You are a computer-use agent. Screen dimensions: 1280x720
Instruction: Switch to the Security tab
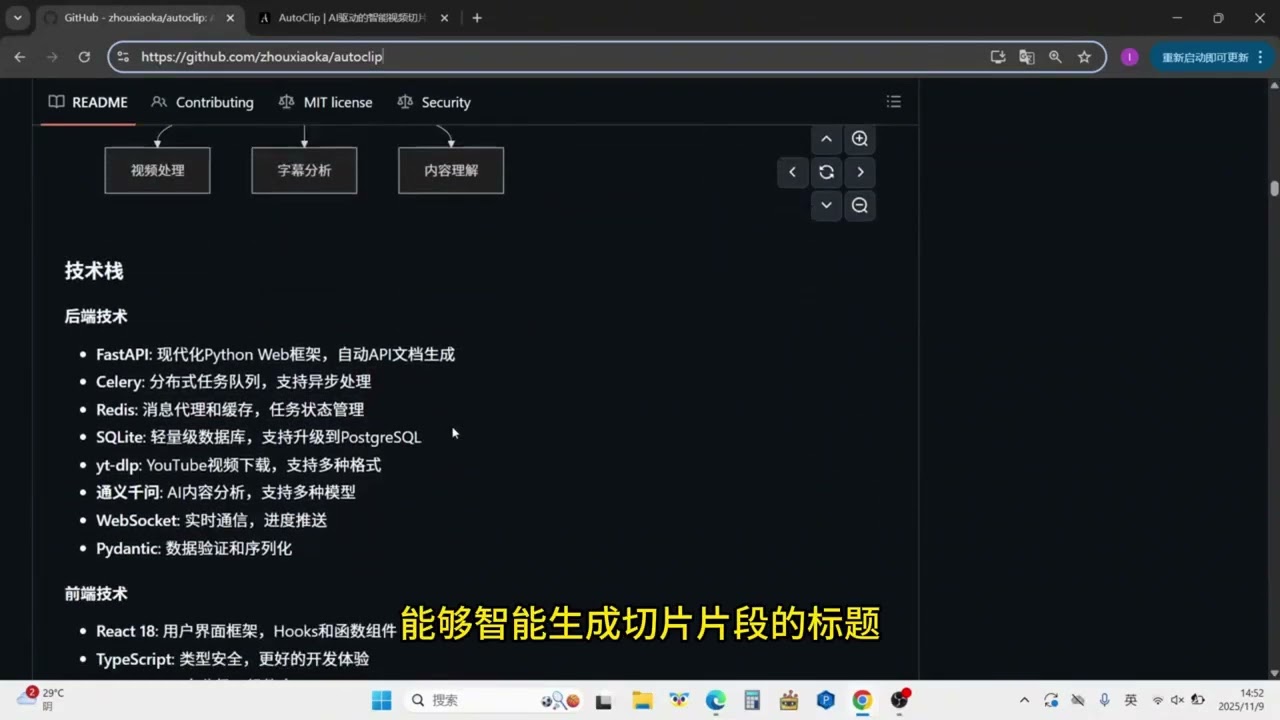point(434,102)
